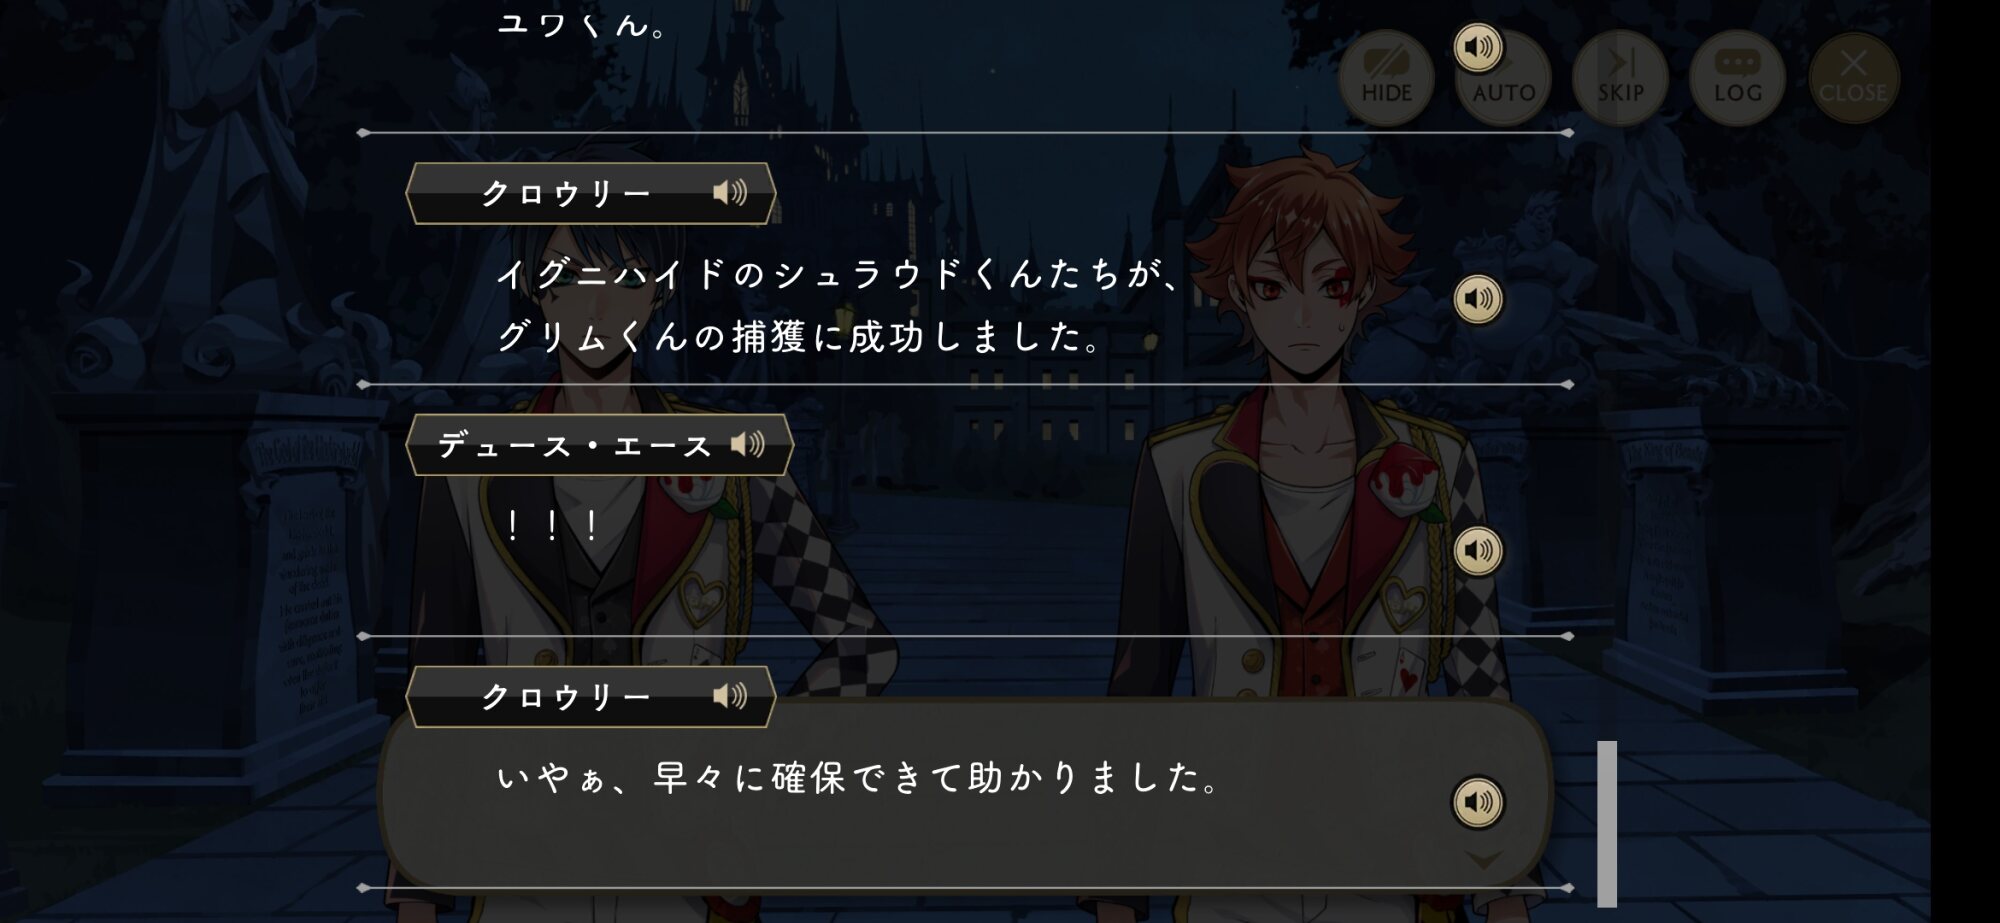The height and width of the screenshot is (923, 2000).
Task: Play voice at top beside AUTO button
Action: point(1478,47)
